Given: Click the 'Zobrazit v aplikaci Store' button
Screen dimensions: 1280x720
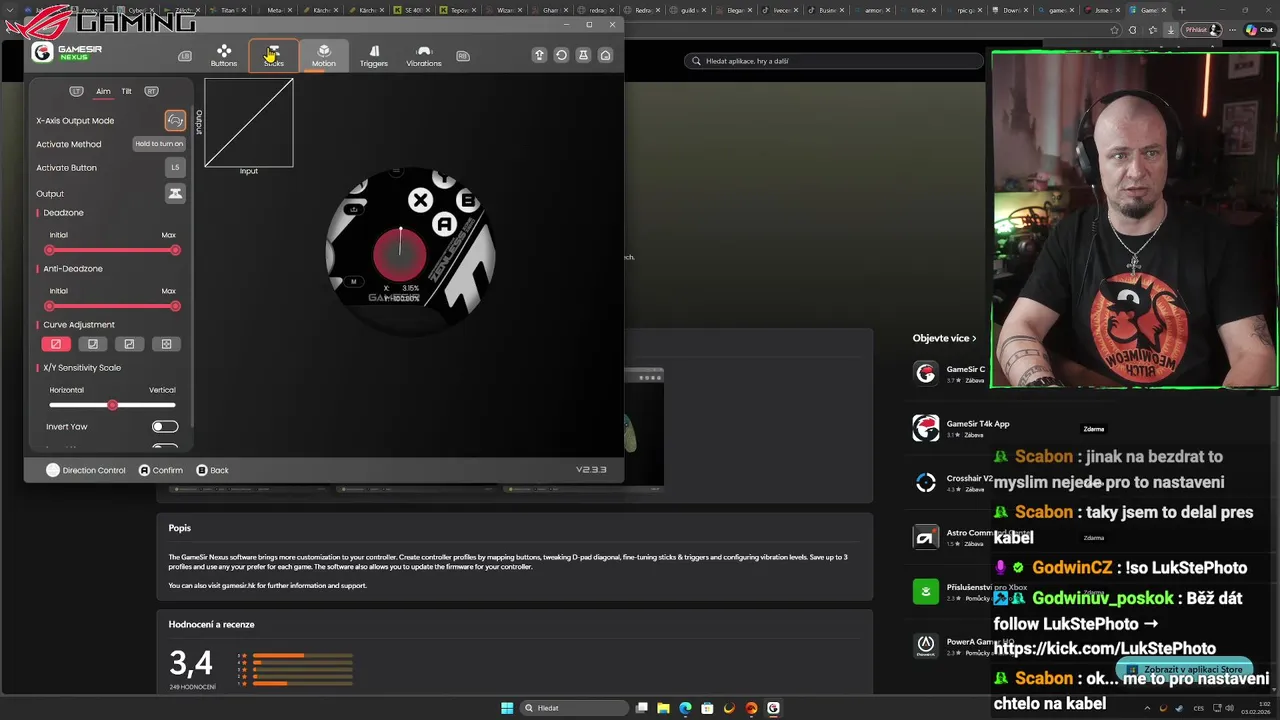Looking at the screenshot, I should 1184,670.
